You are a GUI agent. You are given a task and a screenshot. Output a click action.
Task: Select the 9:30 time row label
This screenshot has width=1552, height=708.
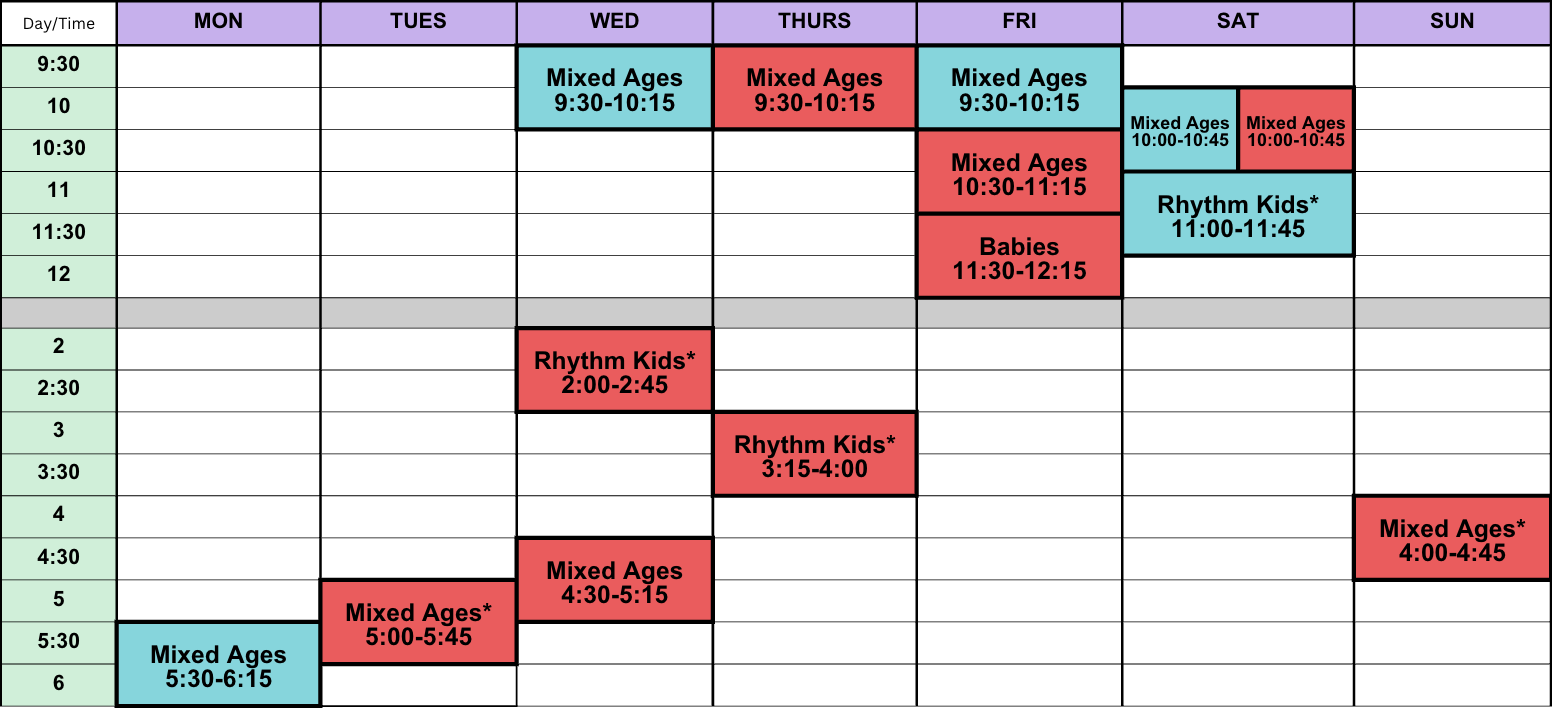(x=58, y=66)
